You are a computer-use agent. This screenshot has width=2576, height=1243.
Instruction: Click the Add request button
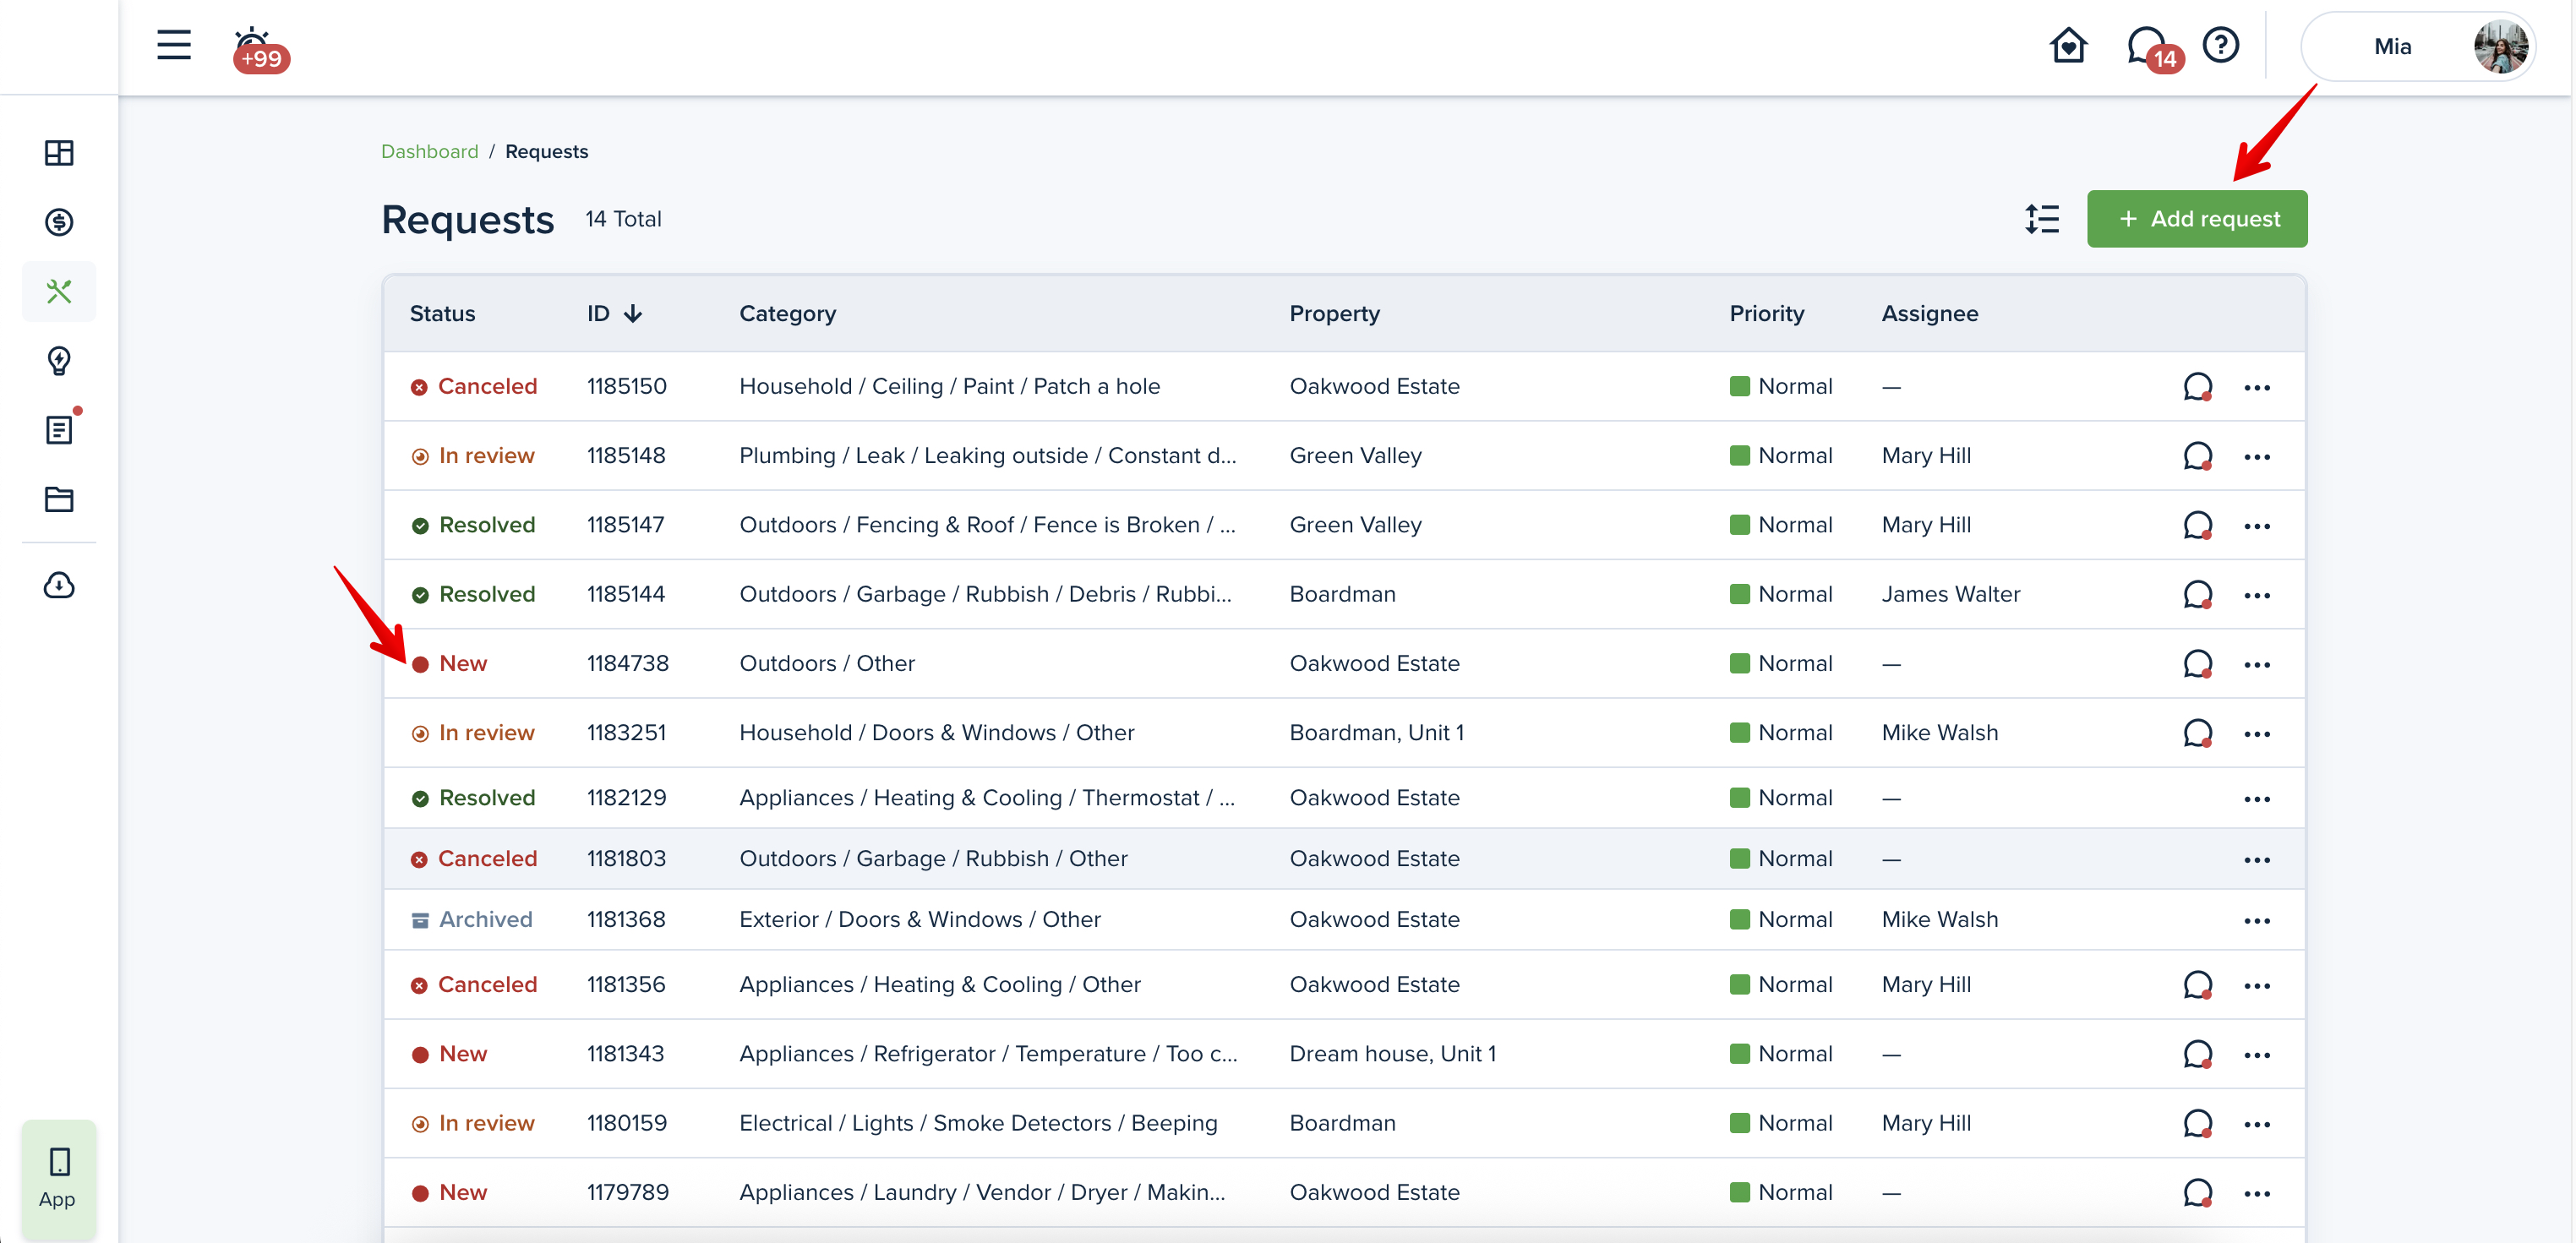(x=2196, y=219)
